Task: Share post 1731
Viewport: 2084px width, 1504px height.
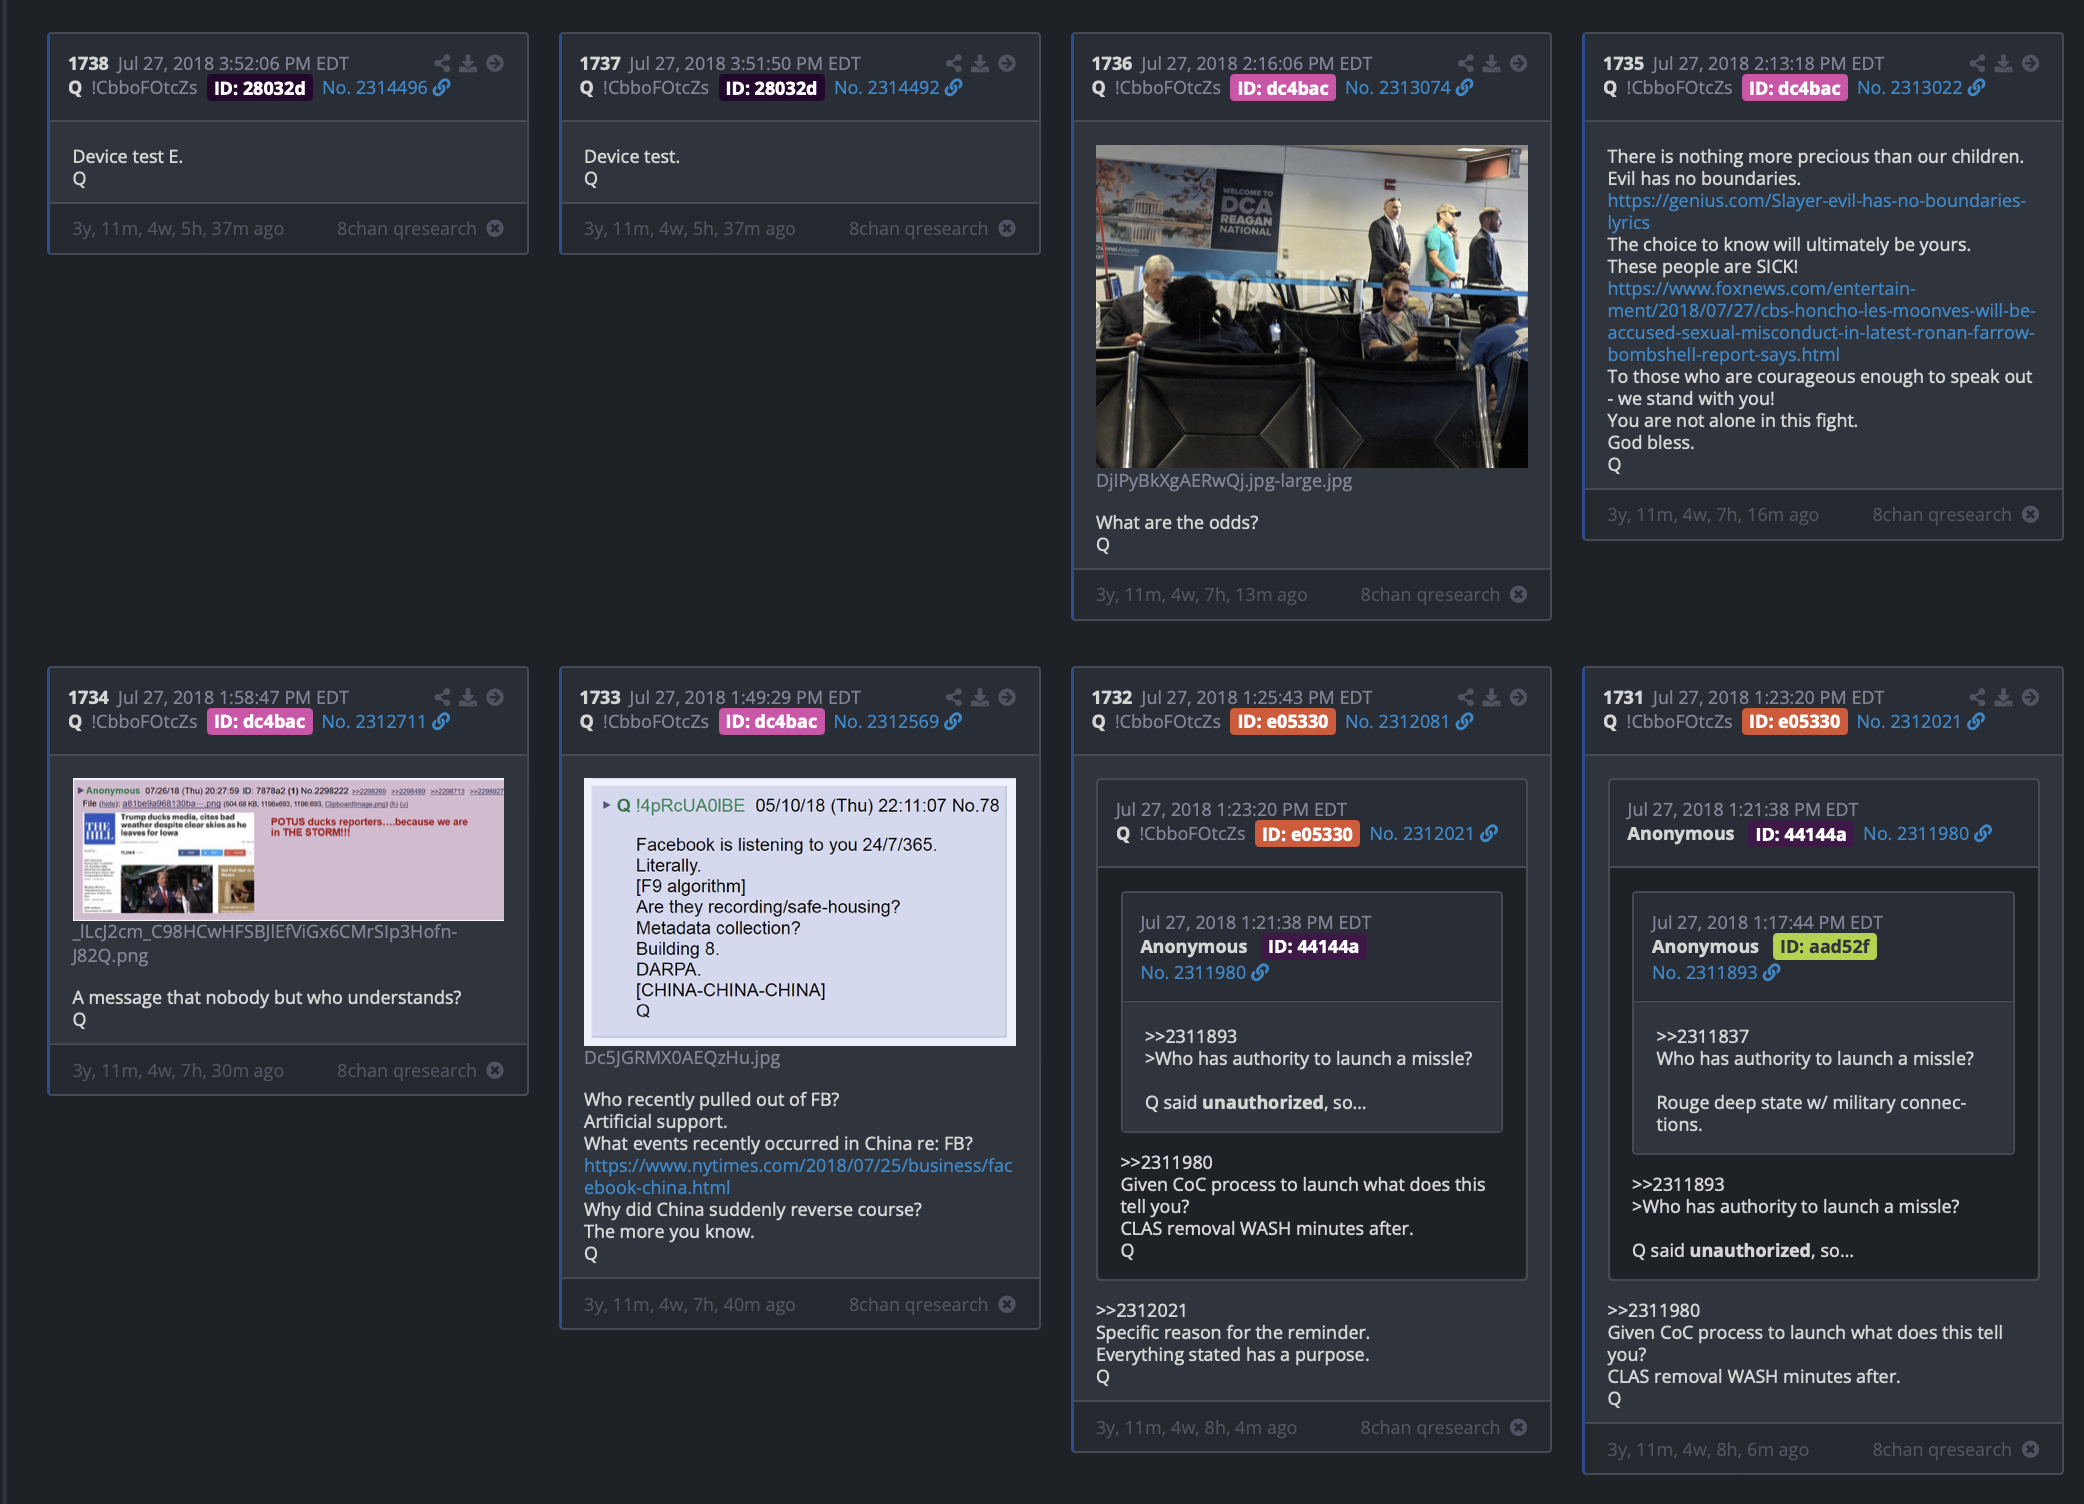Action: pos(1978,697)
